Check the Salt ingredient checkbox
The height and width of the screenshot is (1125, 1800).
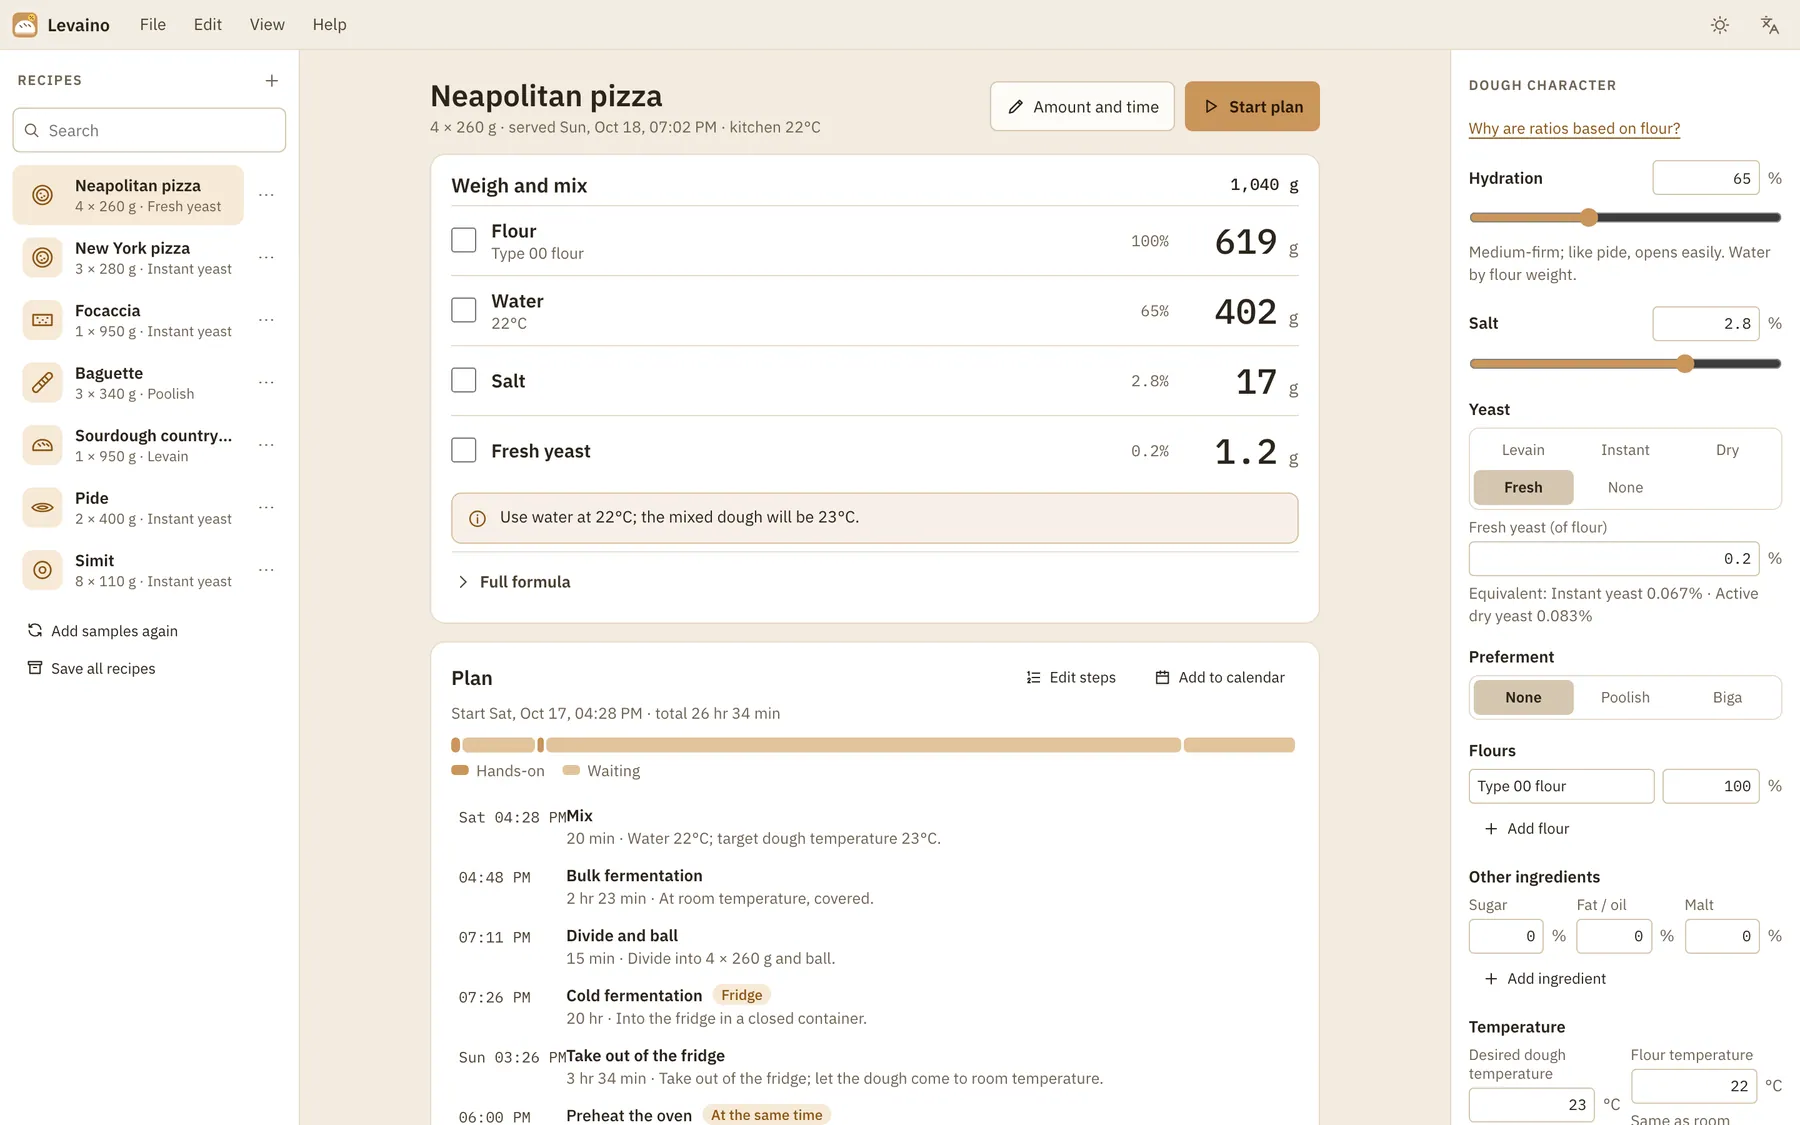click(464, 380)
